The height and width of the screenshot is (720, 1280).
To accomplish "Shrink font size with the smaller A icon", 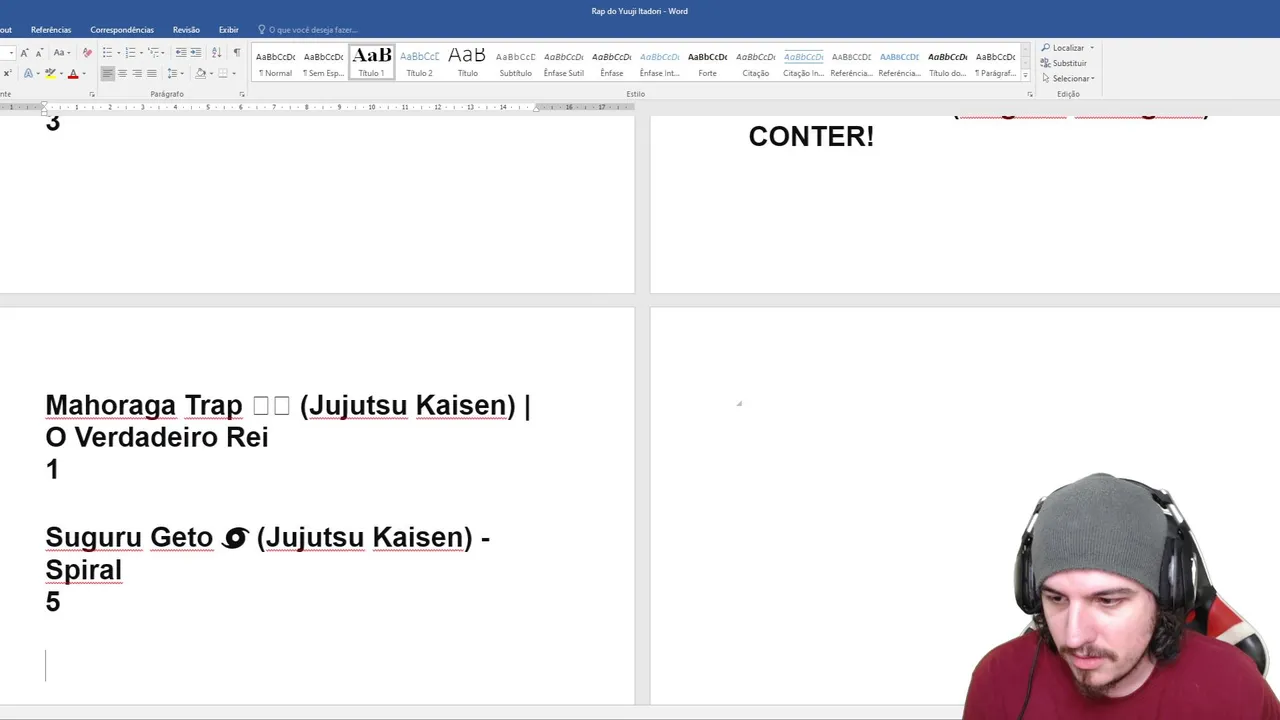I will (x=40, y=52).
